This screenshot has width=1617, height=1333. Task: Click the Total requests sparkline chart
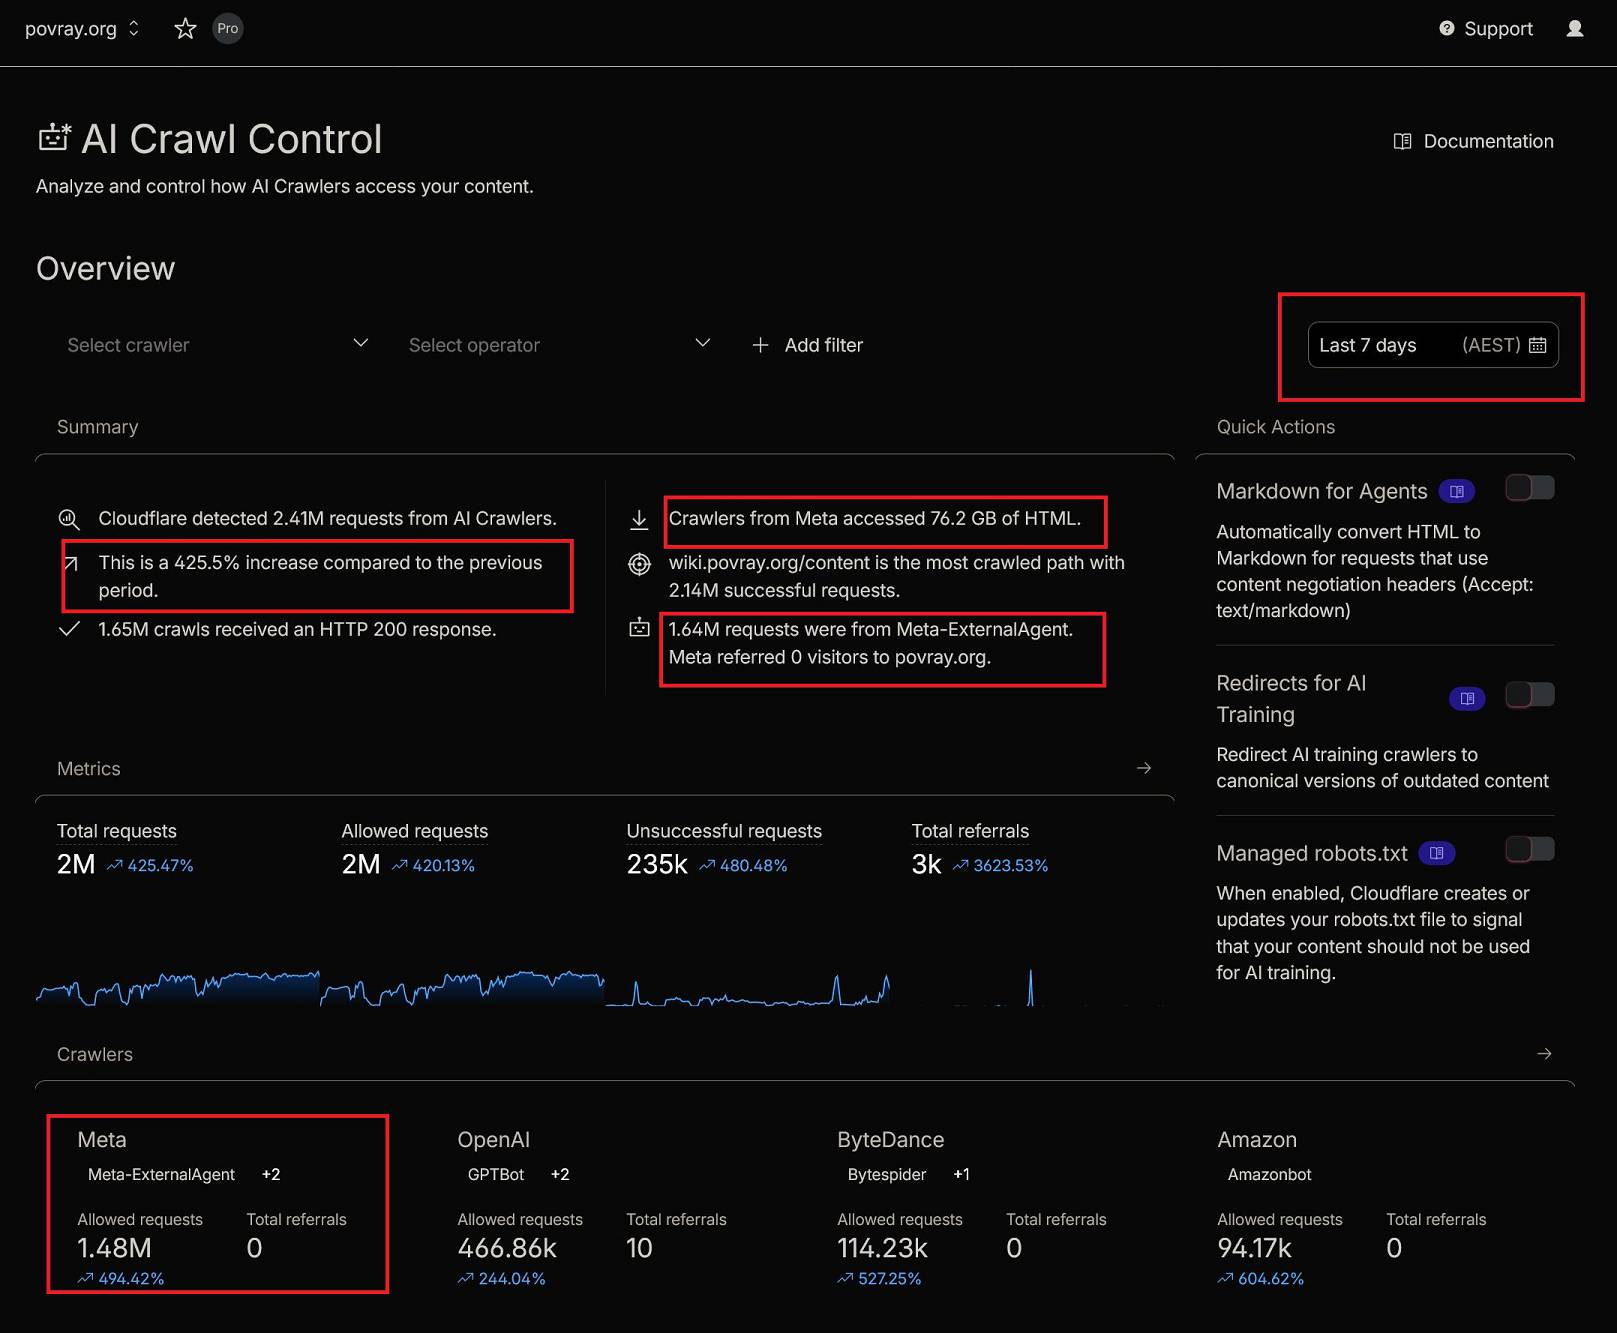[x=178, y=987]
